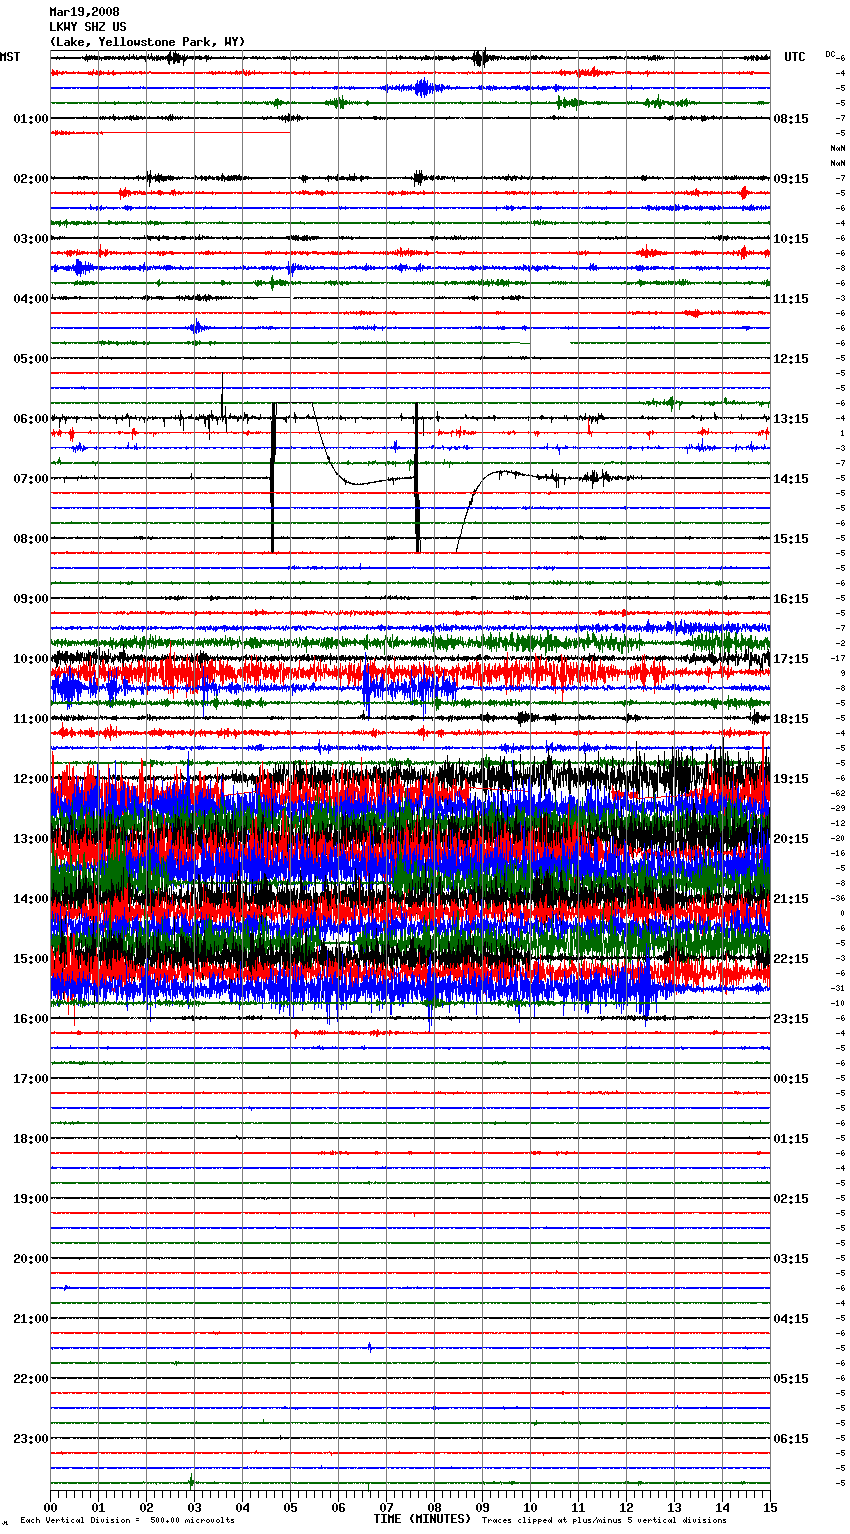The width and height of the screenshot is (850, 1534).
Task: Select the 23:00 MST time label
Action: pos(30,1439)
